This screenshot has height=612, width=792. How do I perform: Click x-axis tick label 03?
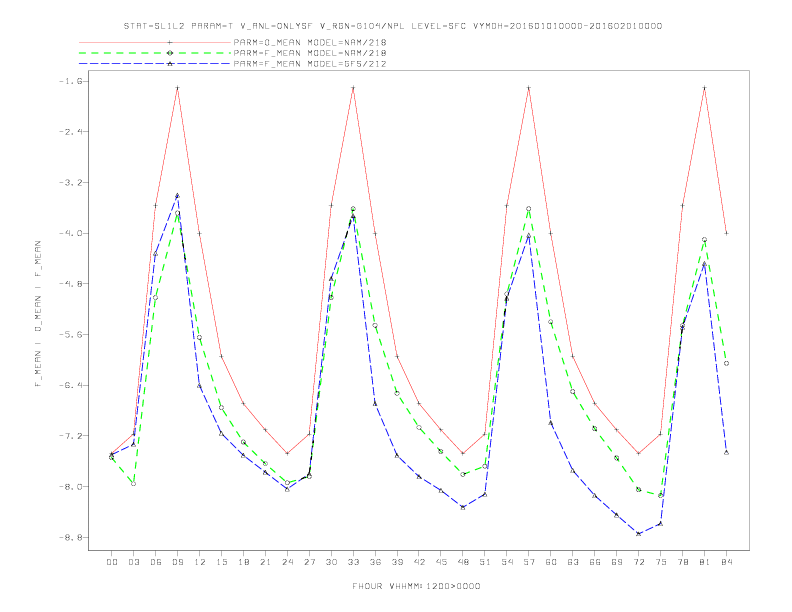pyautogui.click(x=133, y=562)
